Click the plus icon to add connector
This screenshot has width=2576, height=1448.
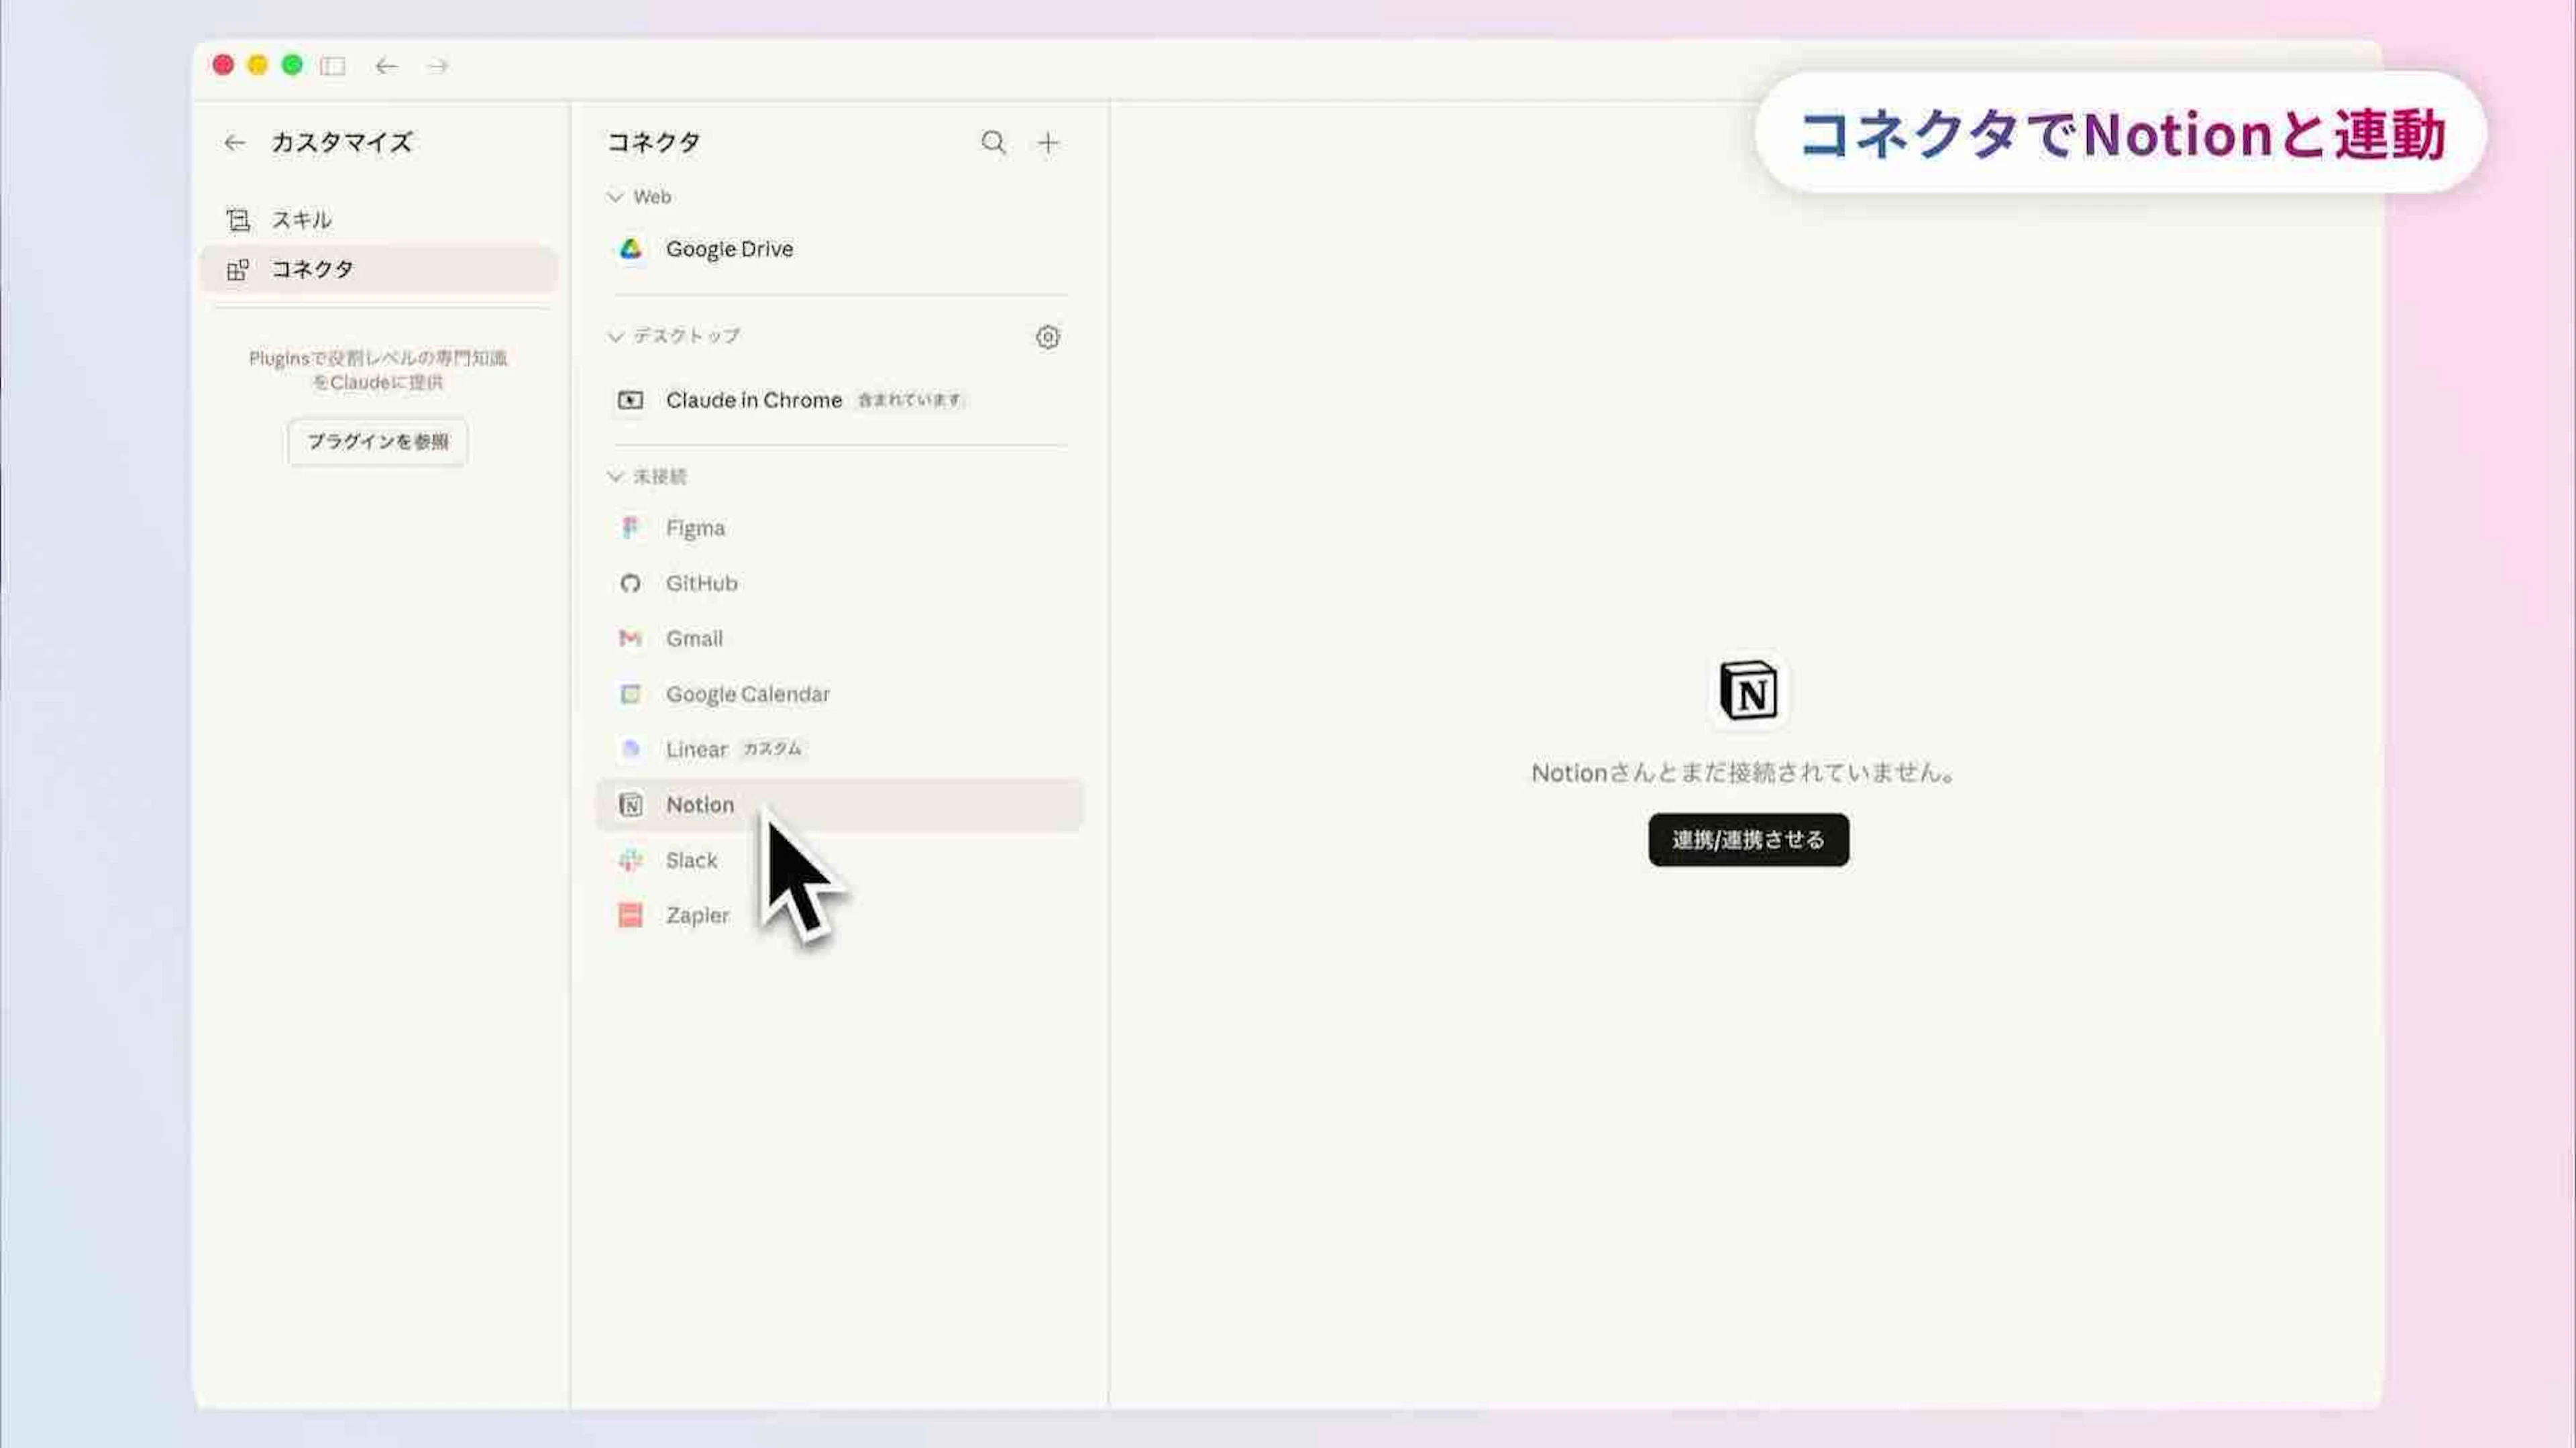click(x=1047, y=143)
